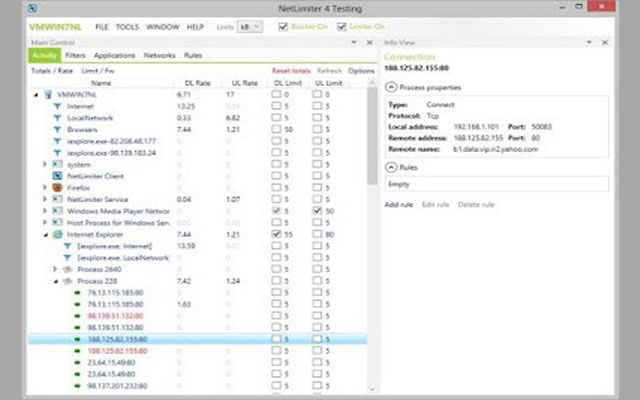The width and height of the screenshot is (640, 400).
Task: Click the Process 2640 gear icon
Action: pos(67,269)
